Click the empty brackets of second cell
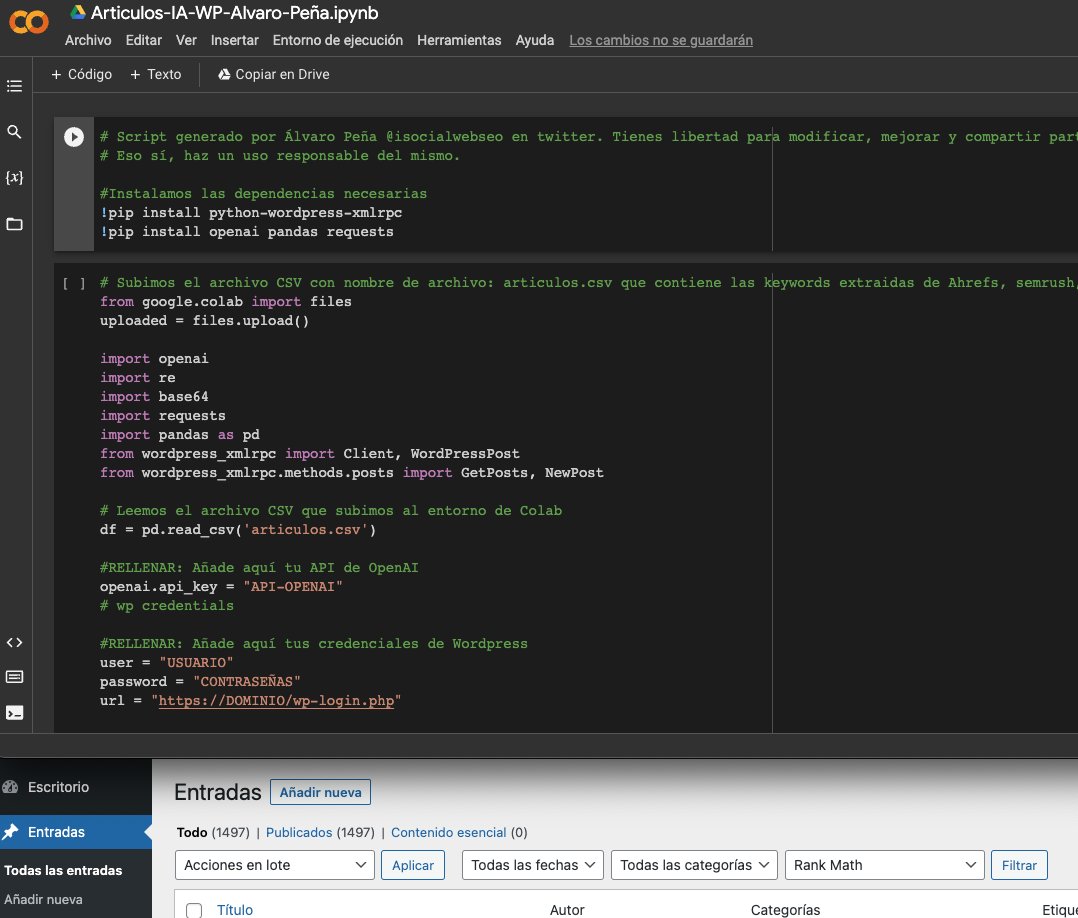Image resolution: width=1078 pixels, height=918 pixels. [74, 283]
